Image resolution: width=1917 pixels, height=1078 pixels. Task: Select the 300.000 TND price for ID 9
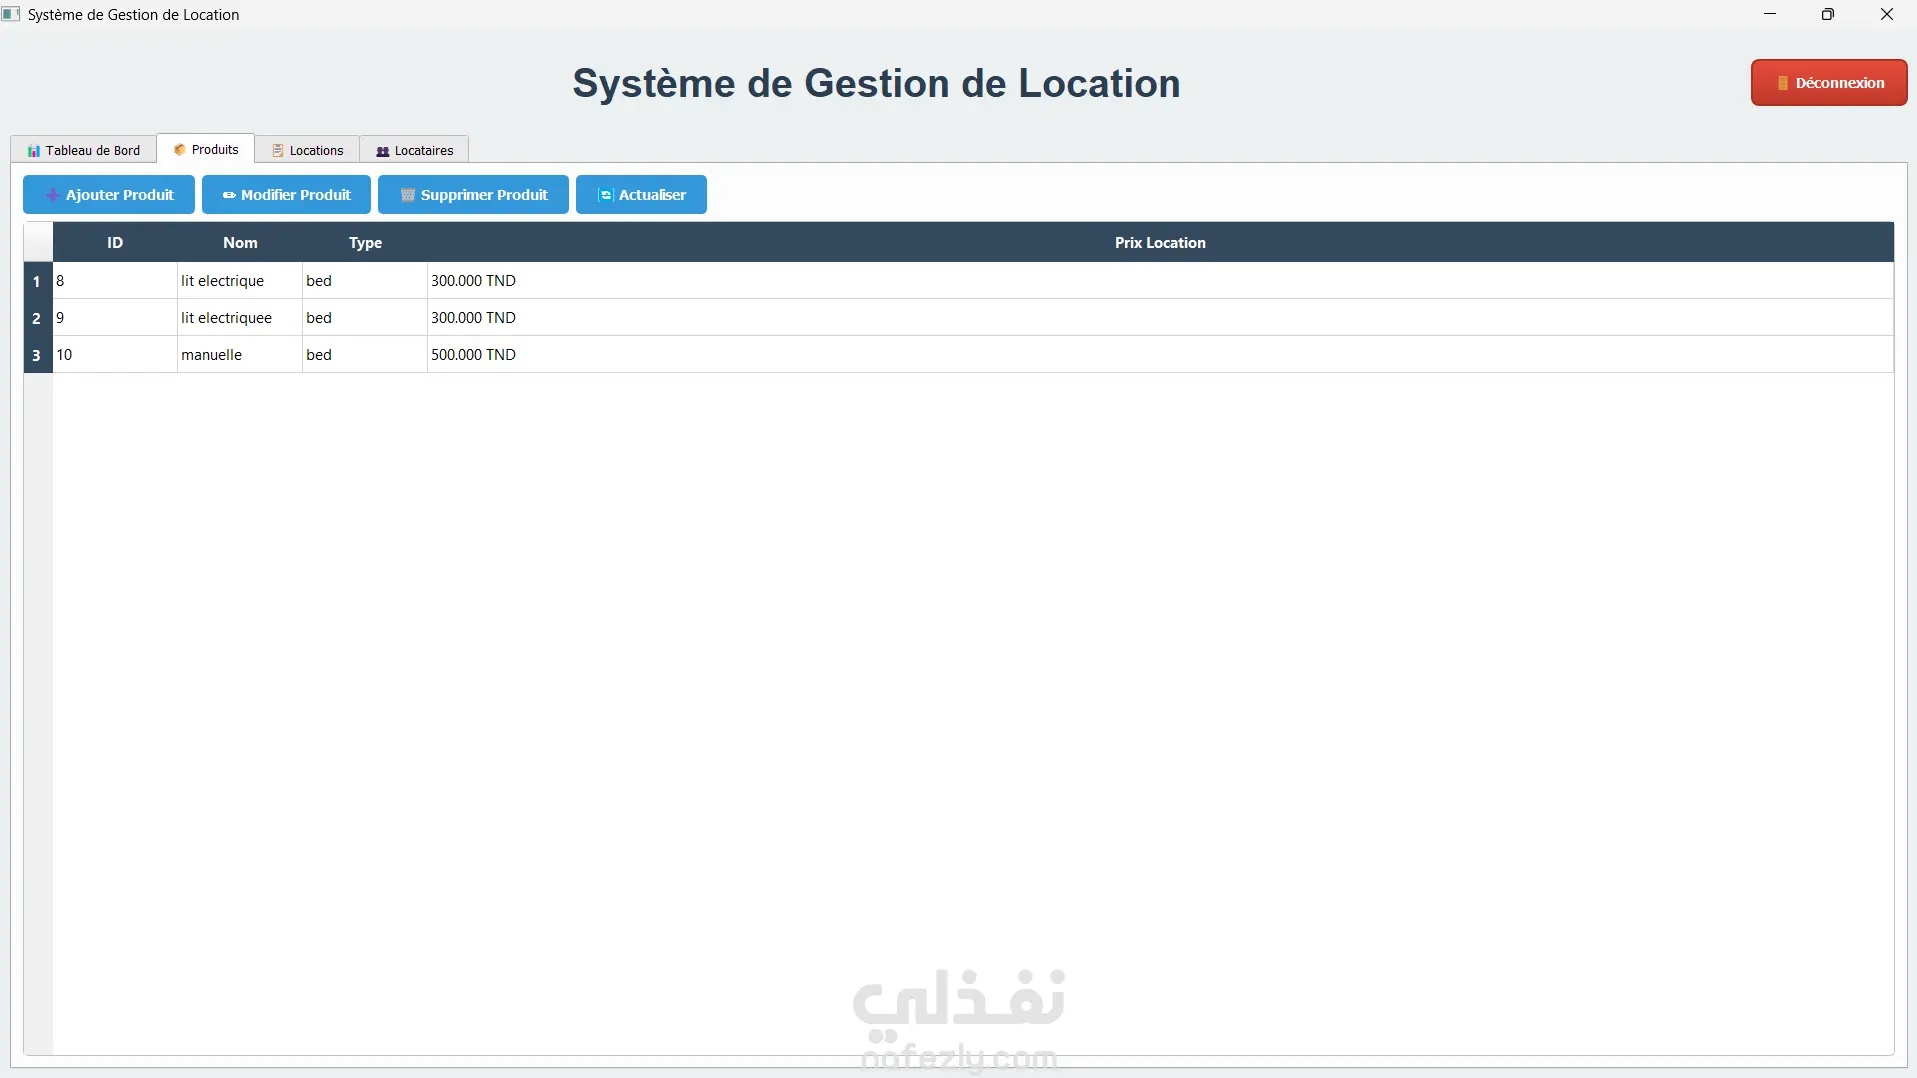coord(1160,318)
